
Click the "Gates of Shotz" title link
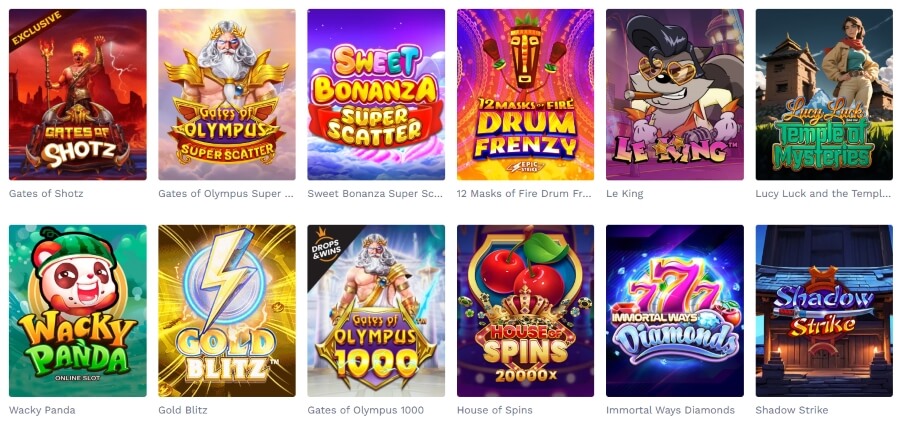click(46, 194)
